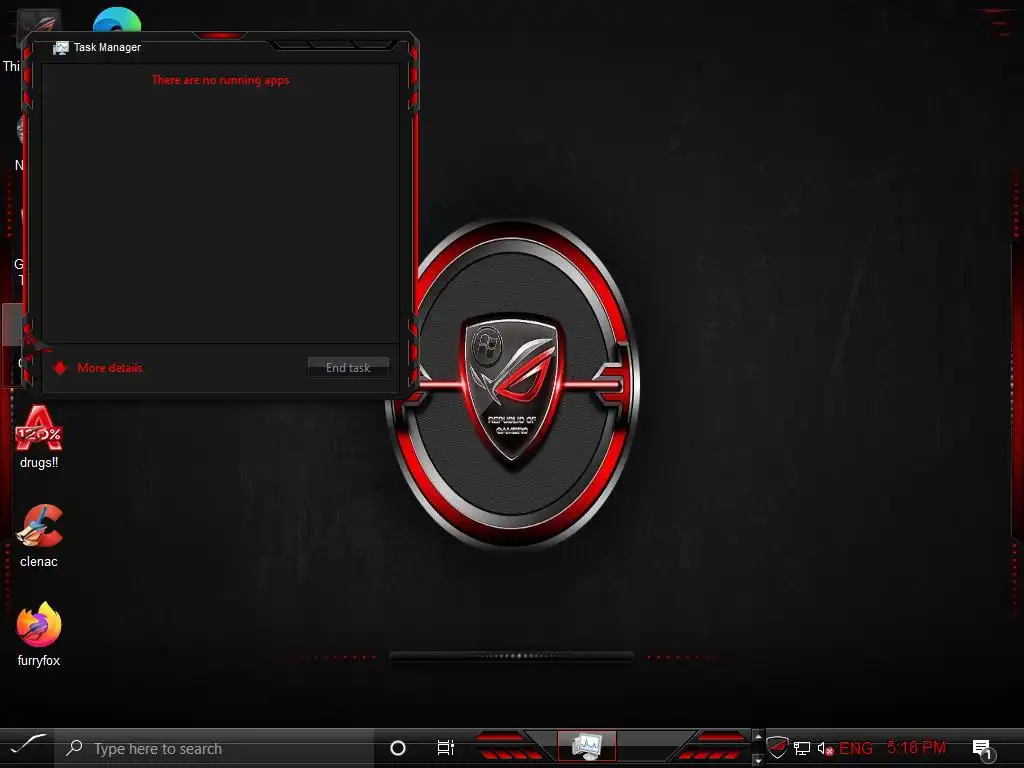Close the Task Manager window
1024x768 pixels.
pyautogui.click(x=375, y=44)
